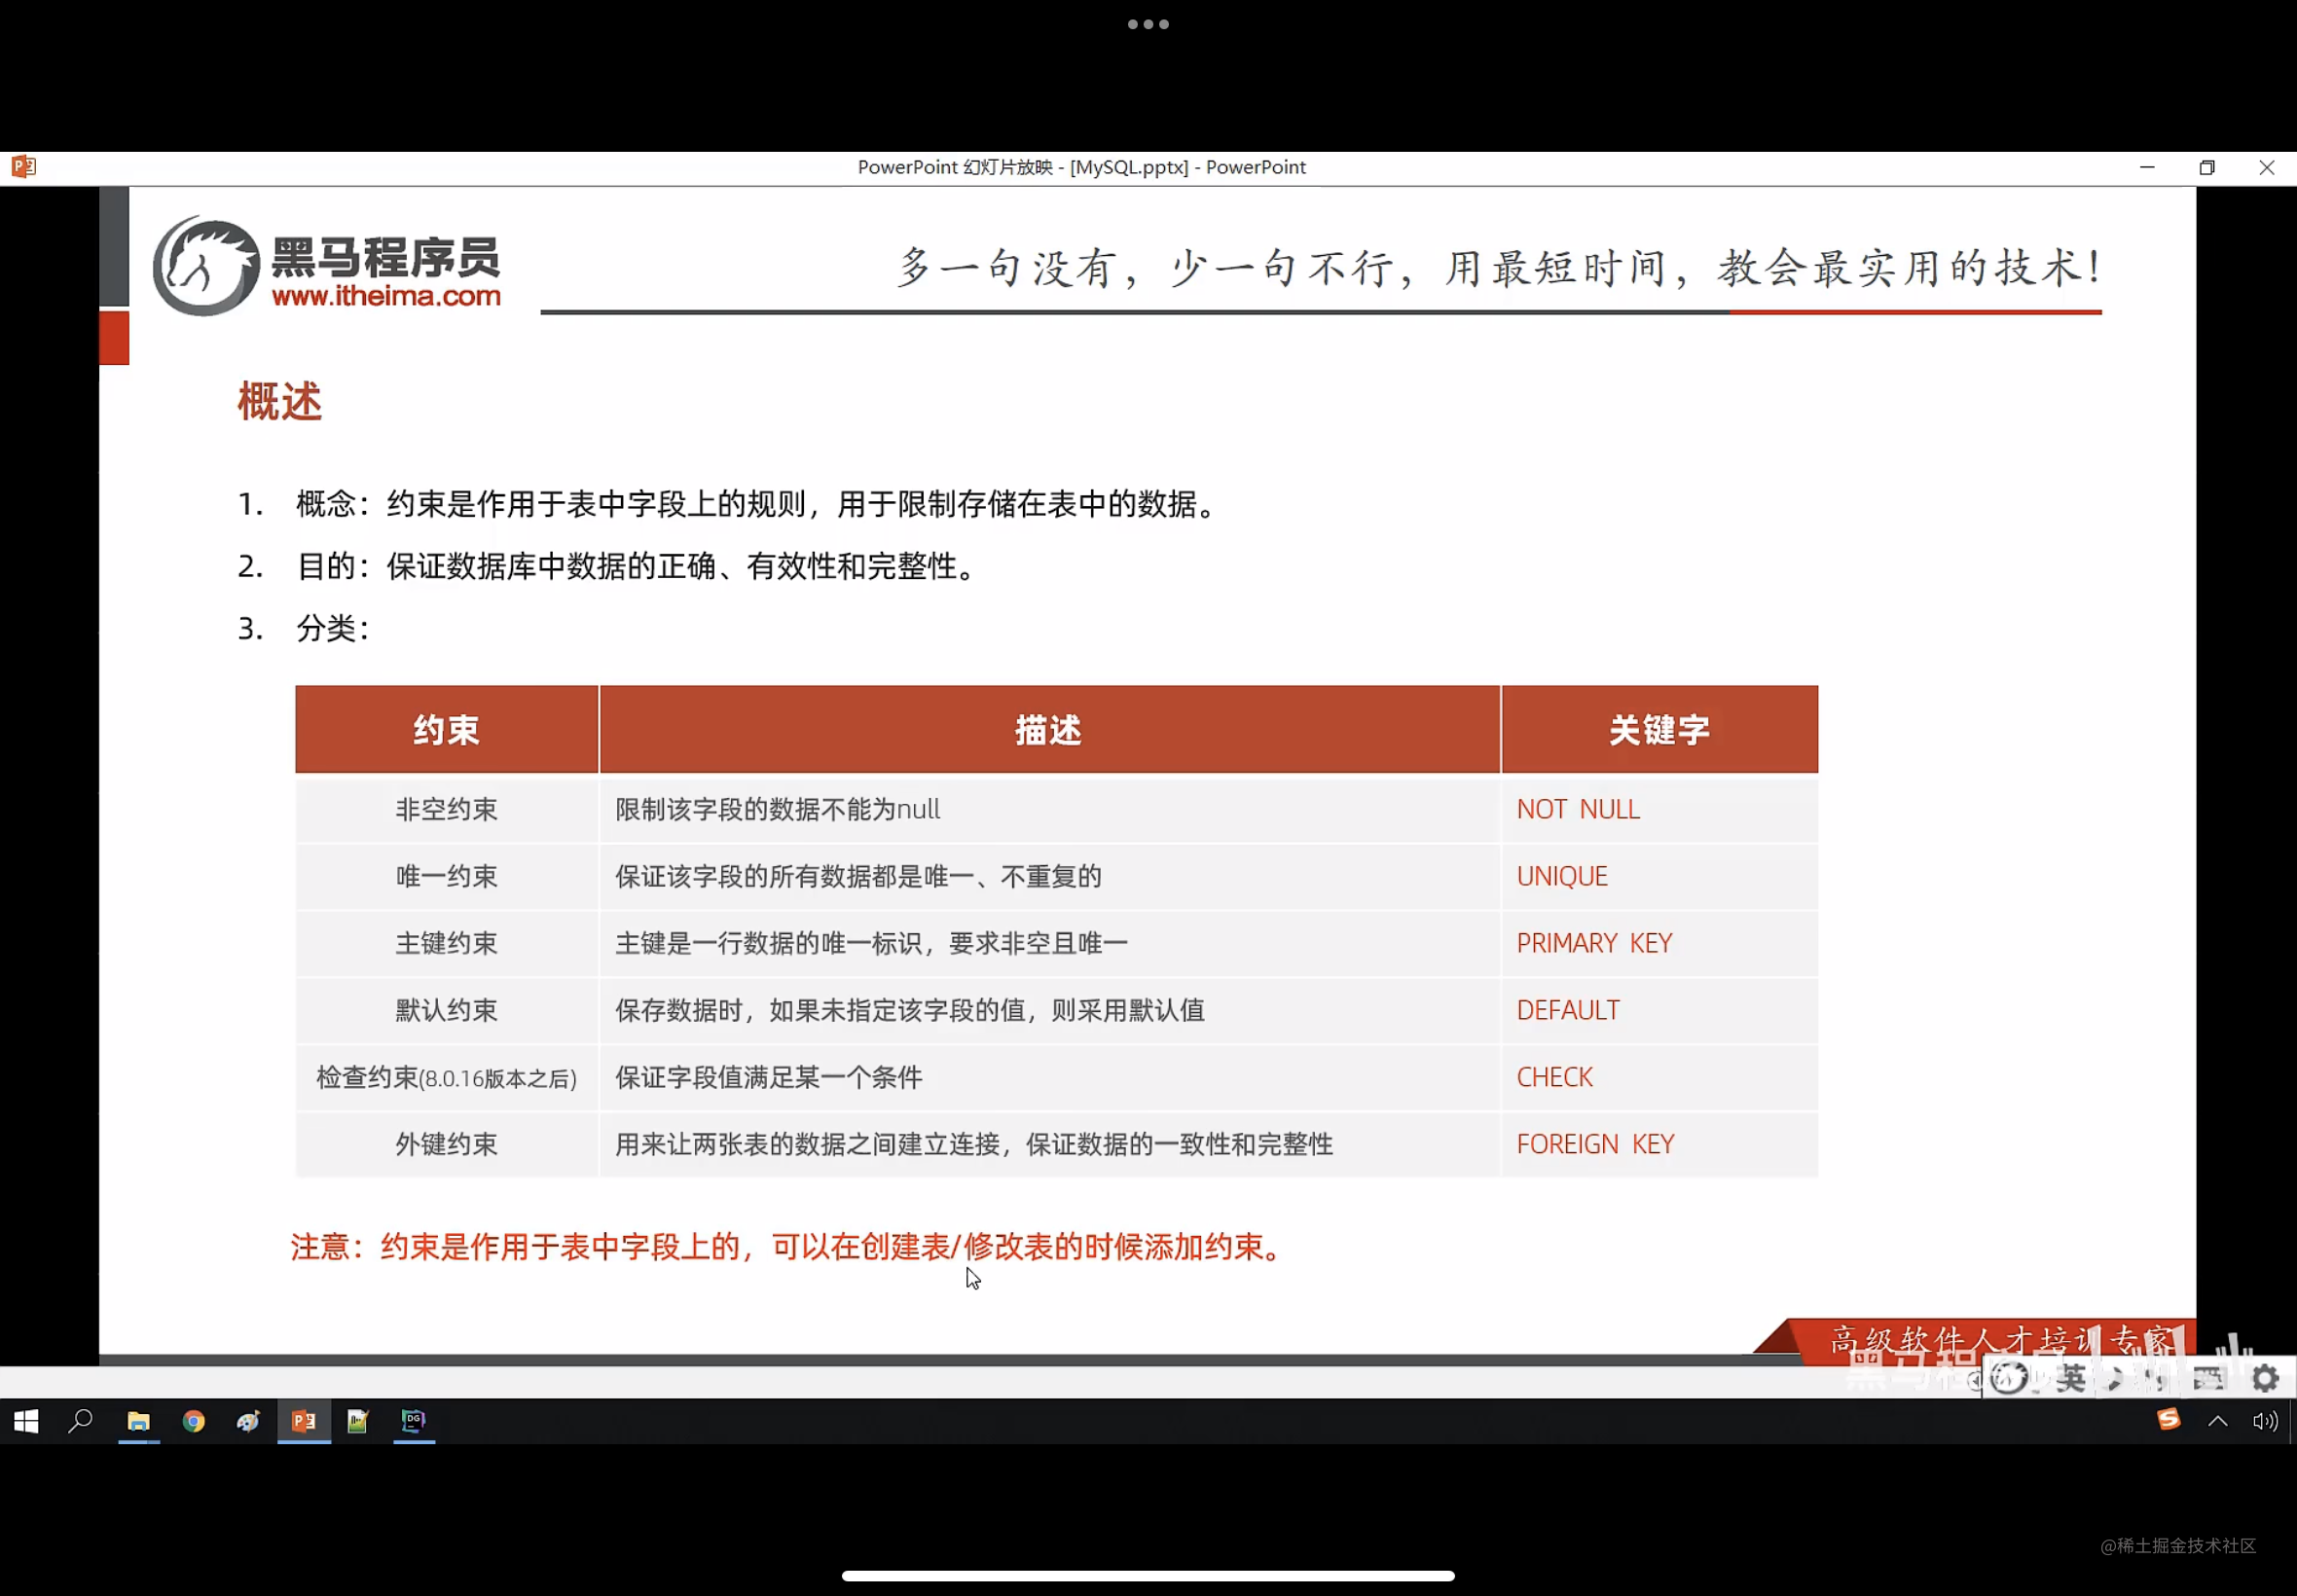The height and width of the screenshot is (1596, 2297).
Task: Click the DEFAULT keyword cell
Action: pyautogui.click(x=1659, y=1010)
